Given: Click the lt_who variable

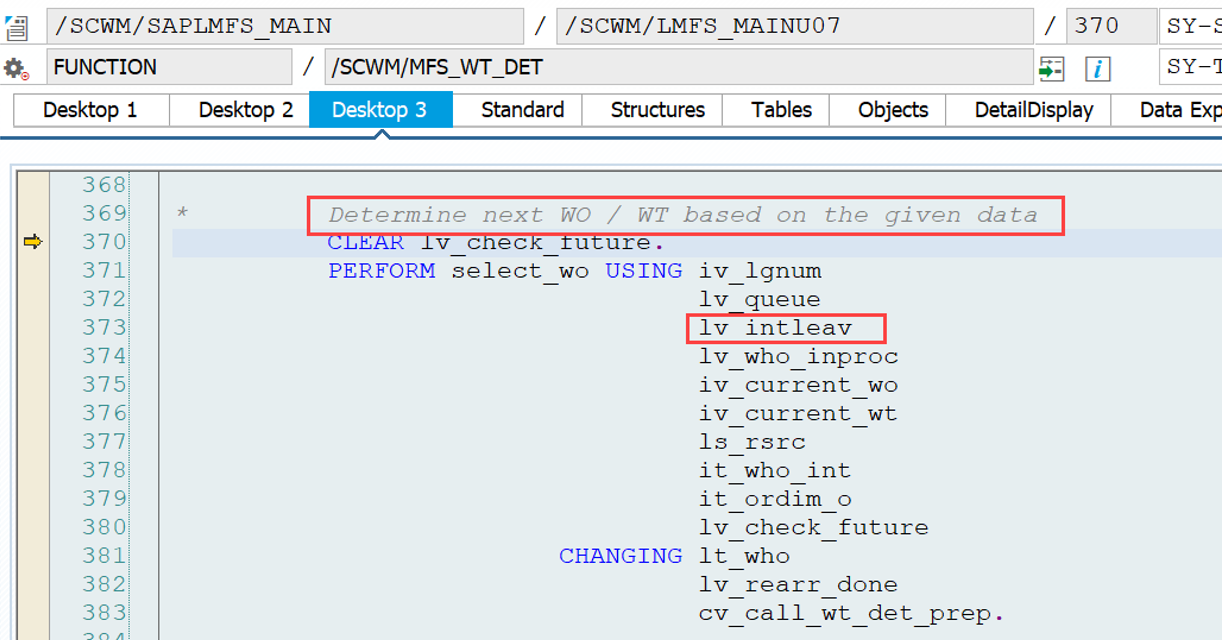Looking at the screenshot, I should (745, 556).
